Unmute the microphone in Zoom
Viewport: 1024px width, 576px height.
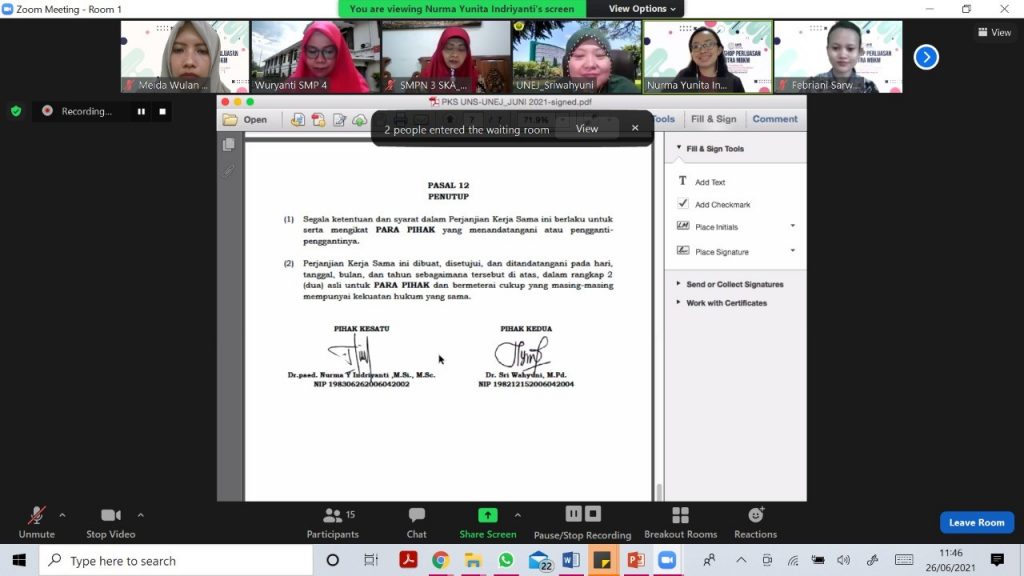[37, 522]
